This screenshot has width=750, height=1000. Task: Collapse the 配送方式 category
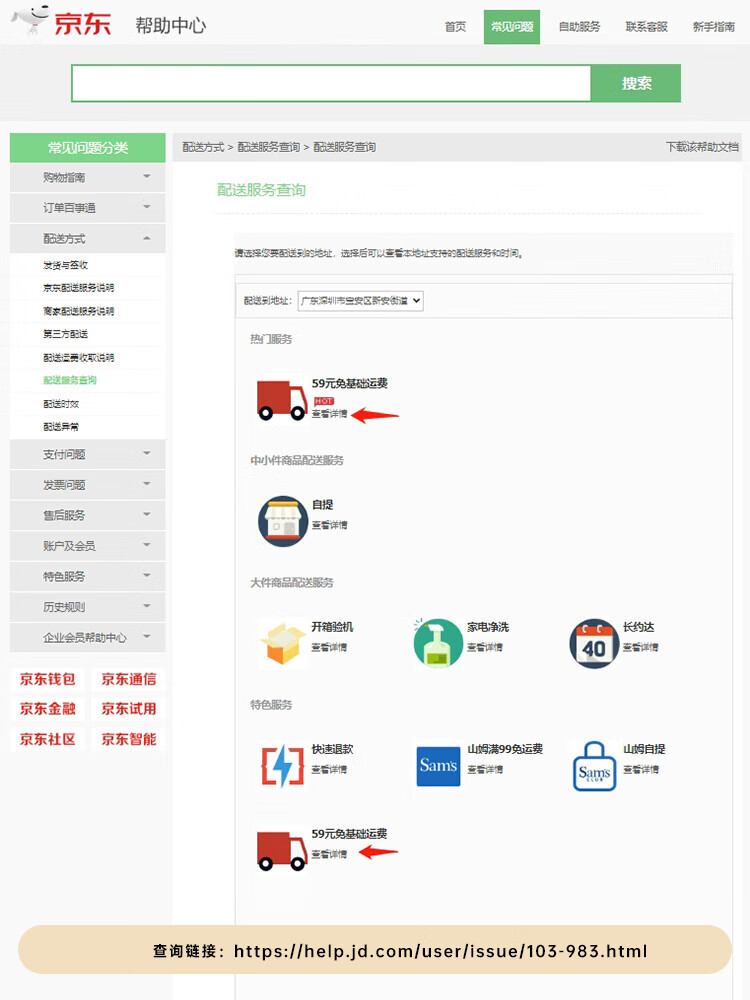click(87, 239)
